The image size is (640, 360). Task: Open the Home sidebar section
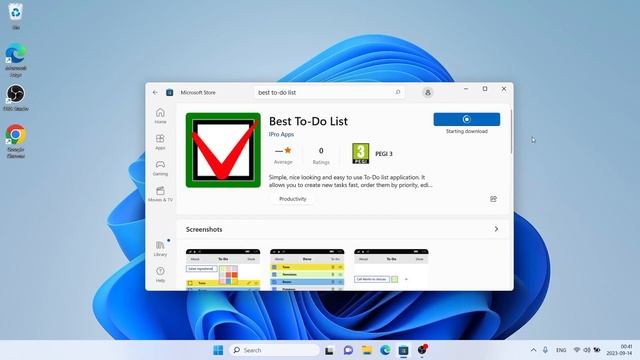(160, 116)
